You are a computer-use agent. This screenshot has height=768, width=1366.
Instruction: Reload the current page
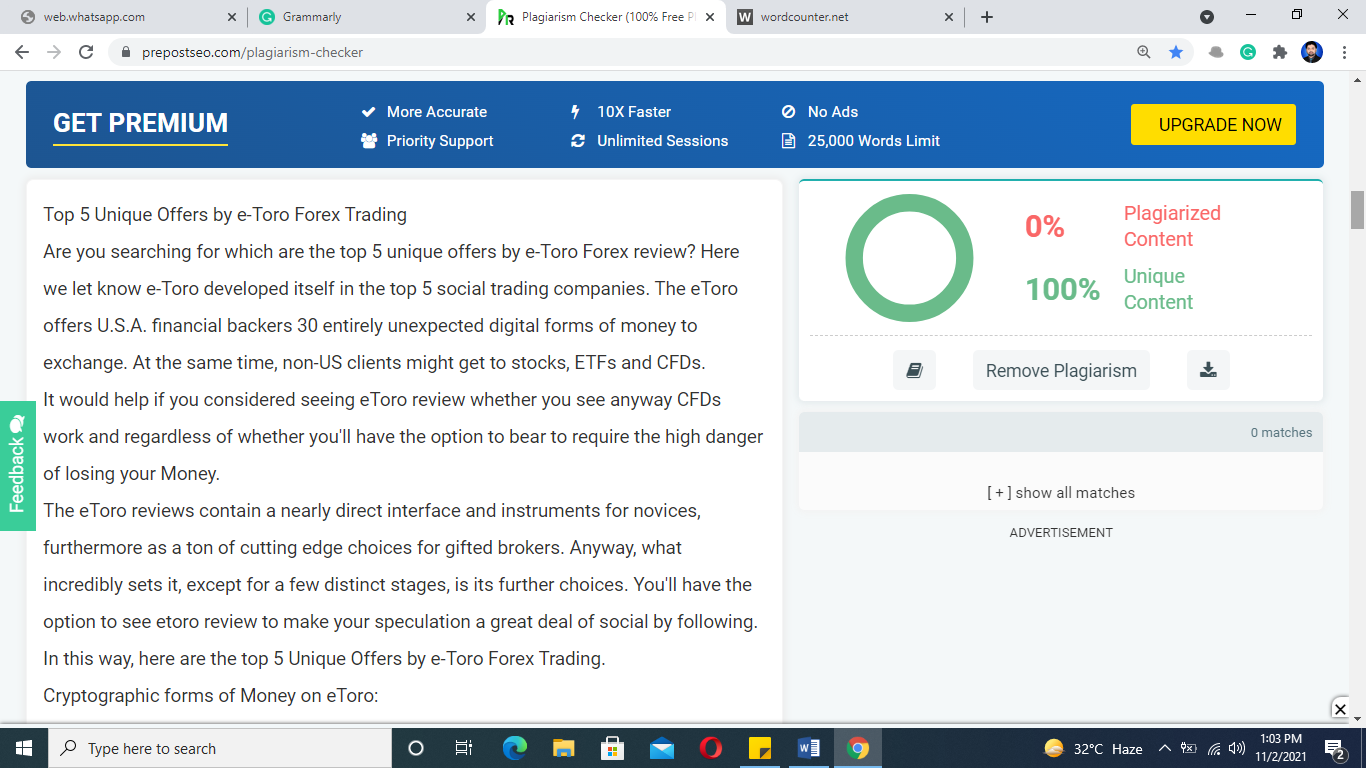[86, 52]
